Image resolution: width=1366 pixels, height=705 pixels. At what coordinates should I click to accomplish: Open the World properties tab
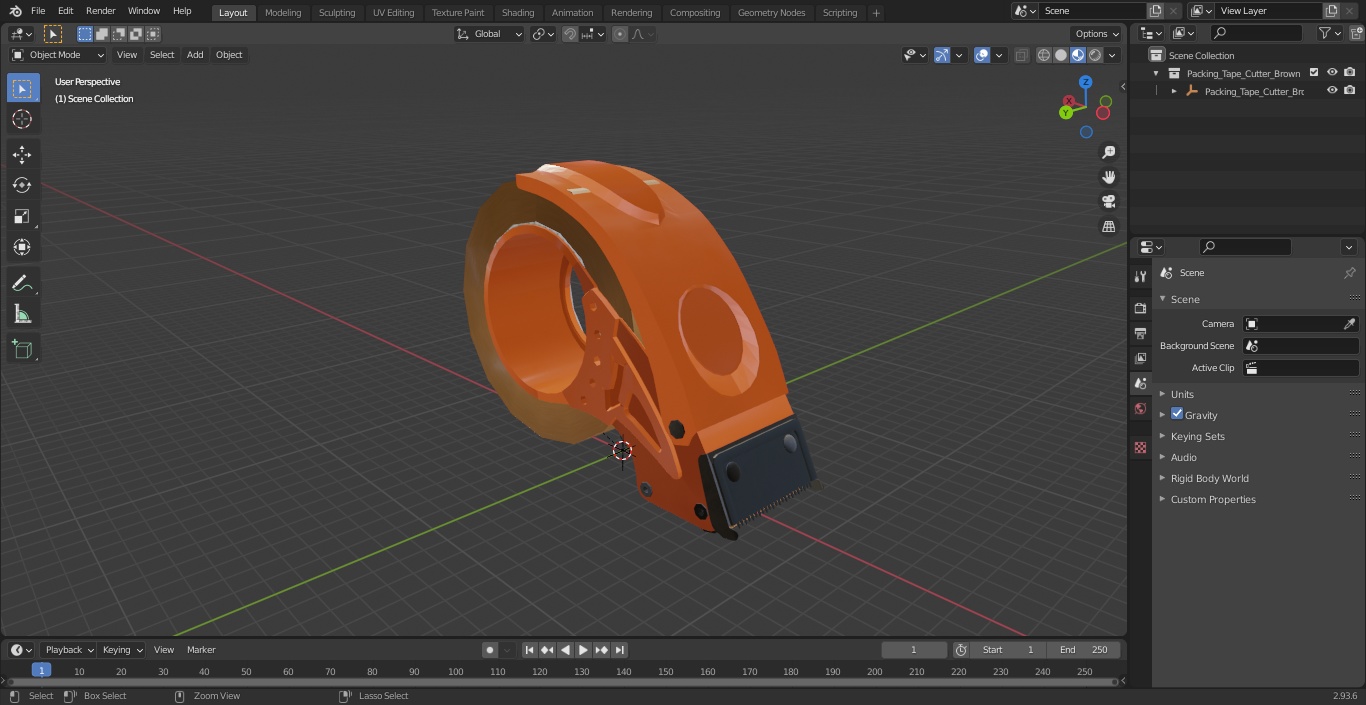[x=1140, y=409]
